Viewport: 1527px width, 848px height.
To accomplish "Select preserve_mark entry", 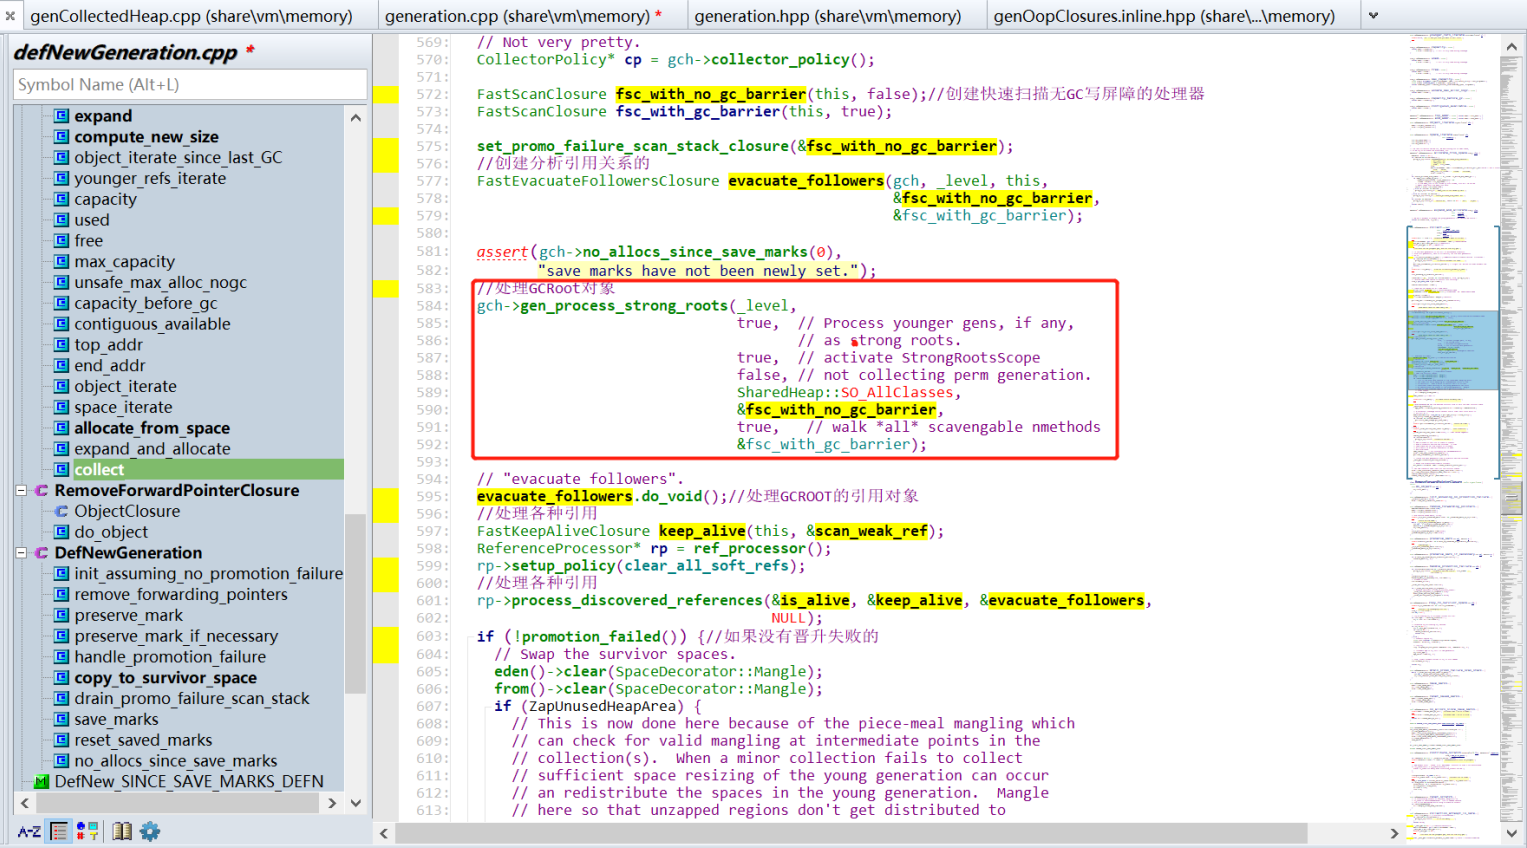I will click(x=128, y=615).
